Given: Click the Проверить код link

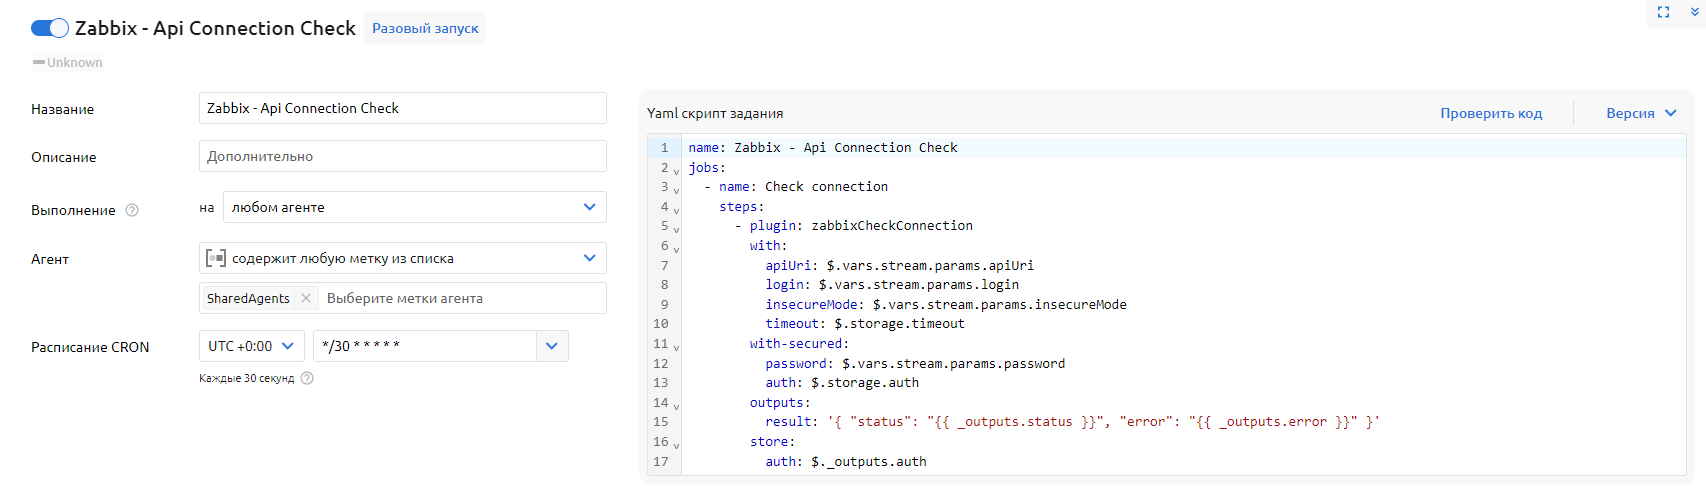Looking at the screenshot, I should point(1491,113).
